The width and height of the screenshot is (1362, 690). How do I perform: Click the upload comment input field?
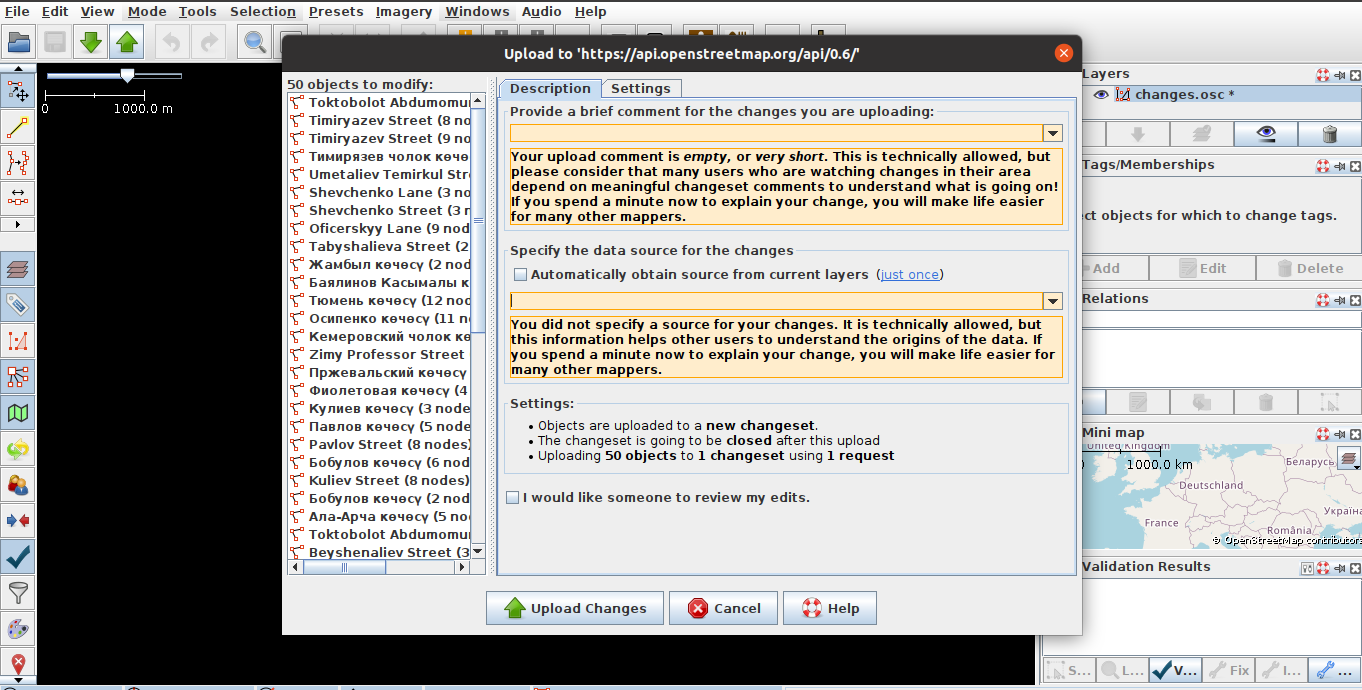click(x=776, y=133)
